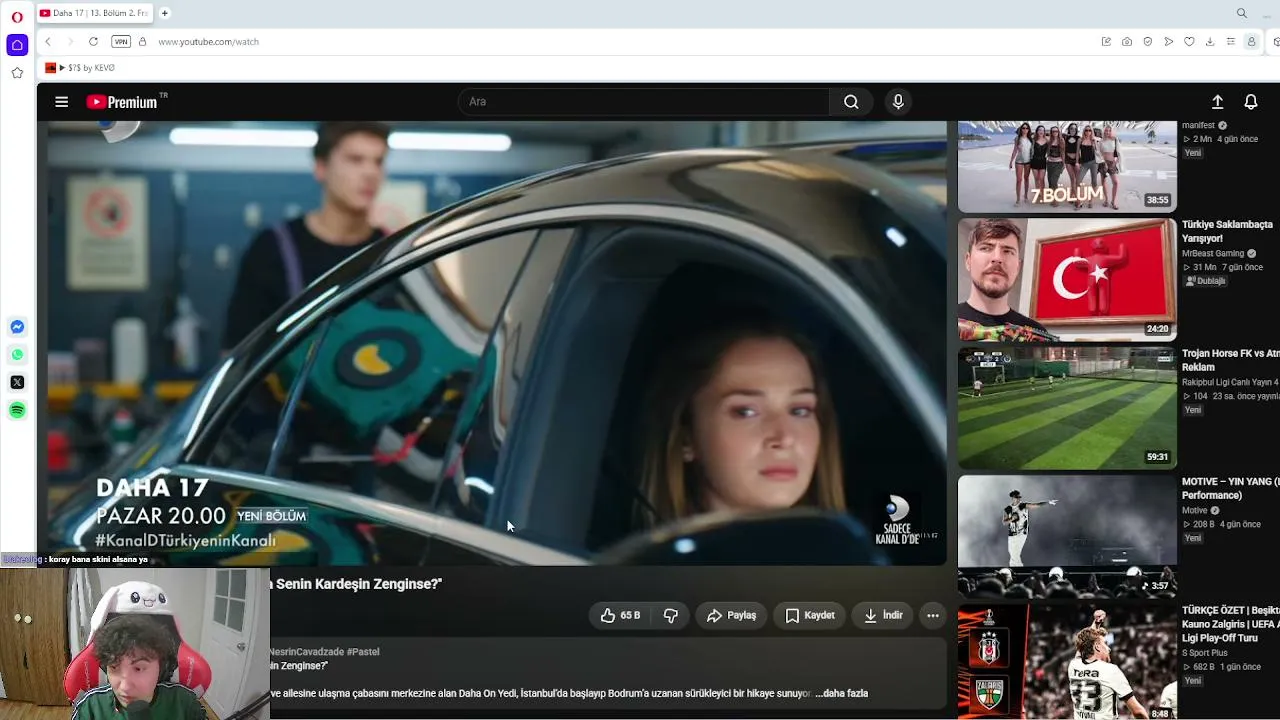
Task: Open the browser profile account icon
Action: (1251, 42)
